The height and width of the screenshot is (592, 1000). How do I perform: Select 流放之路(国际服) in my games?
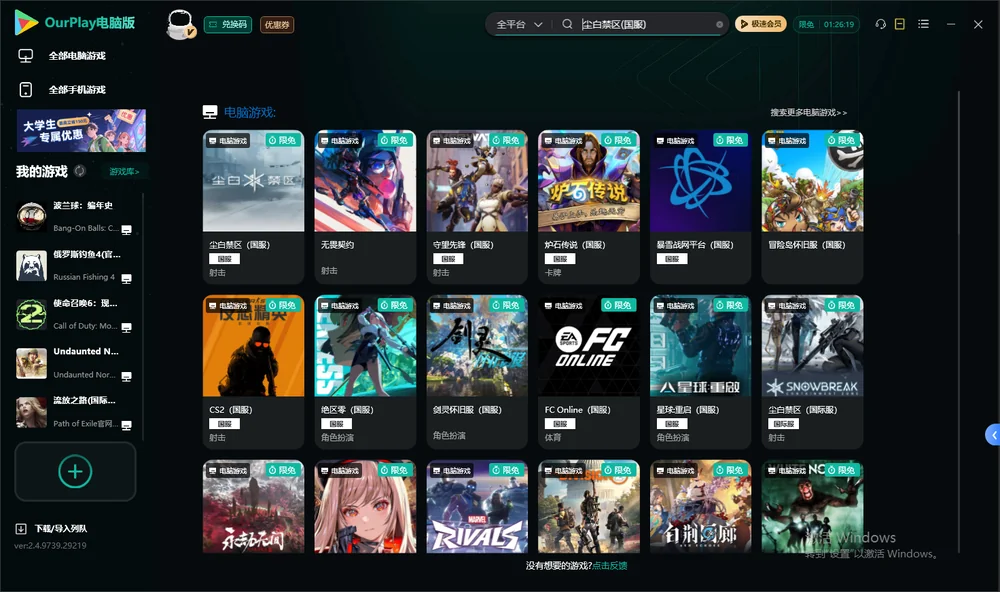click(x=75, y=412)
